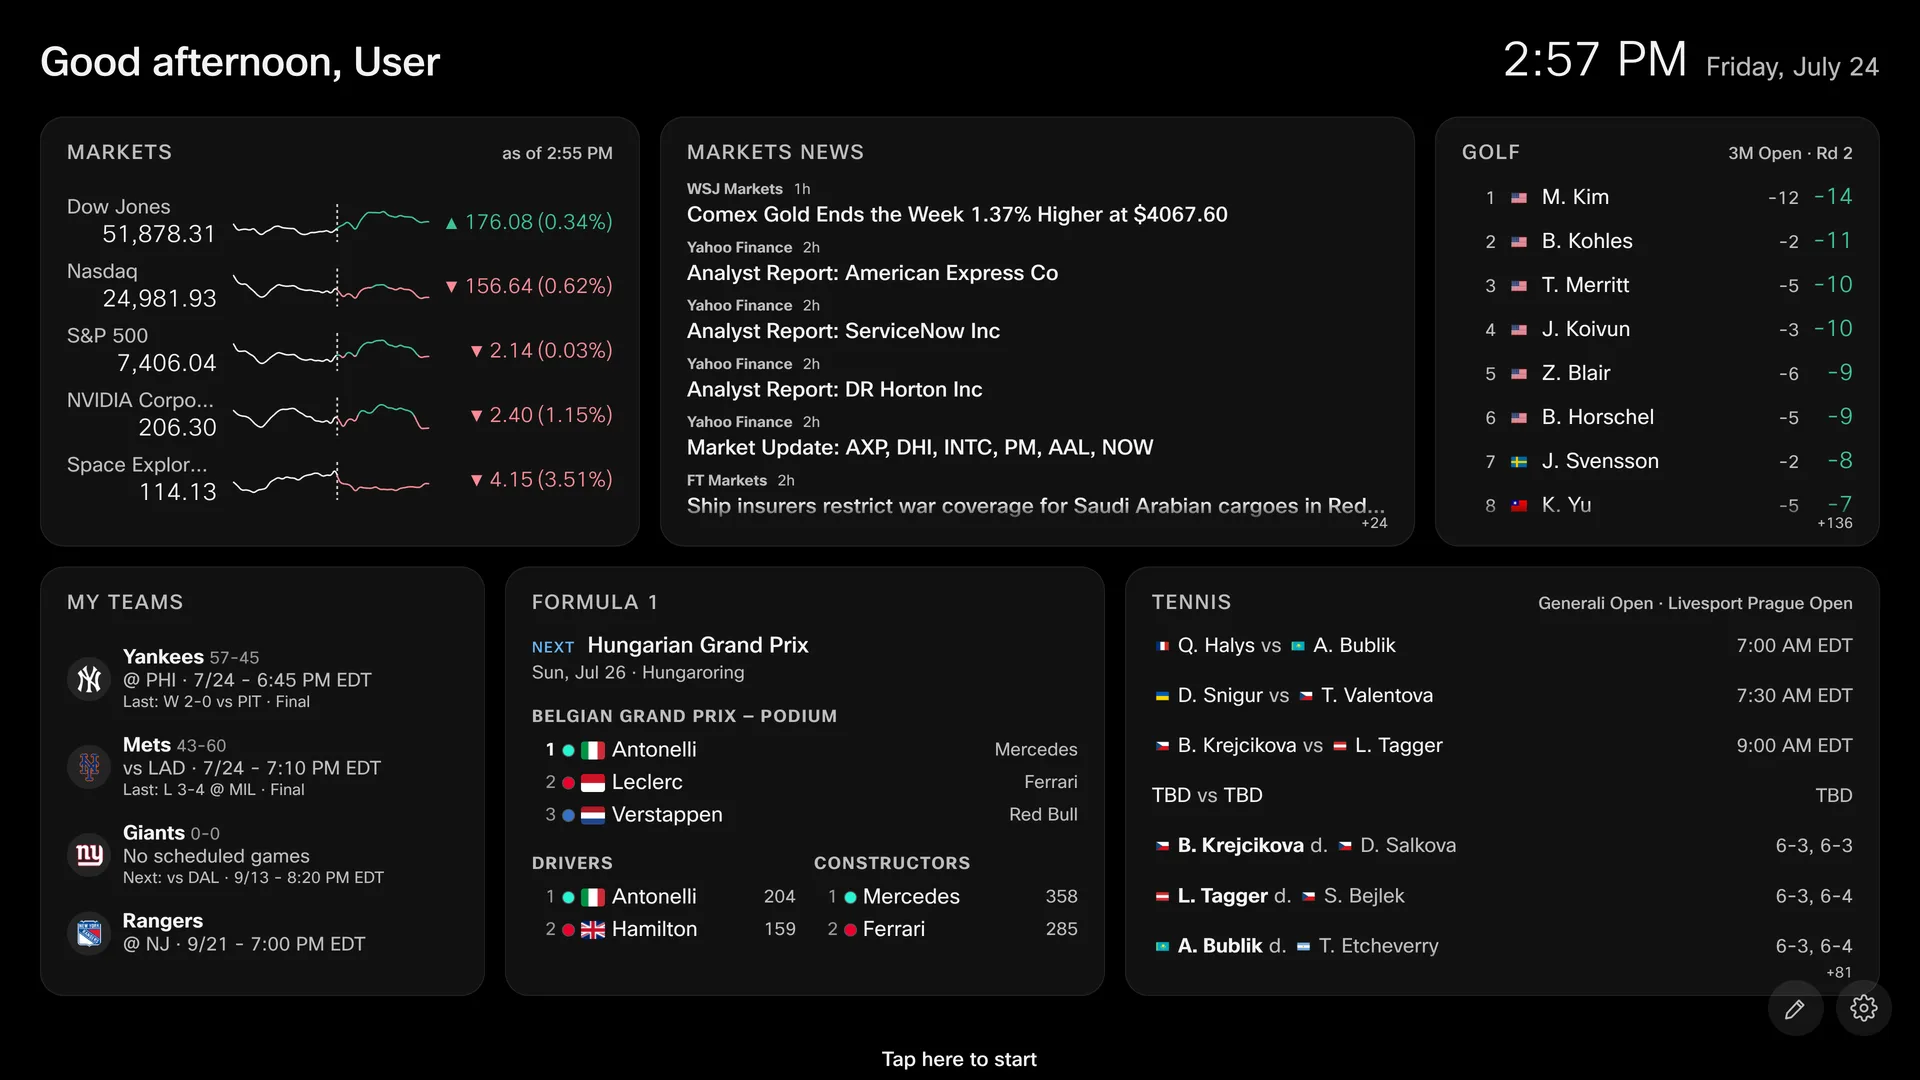This screenshot has height=1080, width=1920.
Task: Select the MY TEAMS panel header
Action: [x=125, y=602]
